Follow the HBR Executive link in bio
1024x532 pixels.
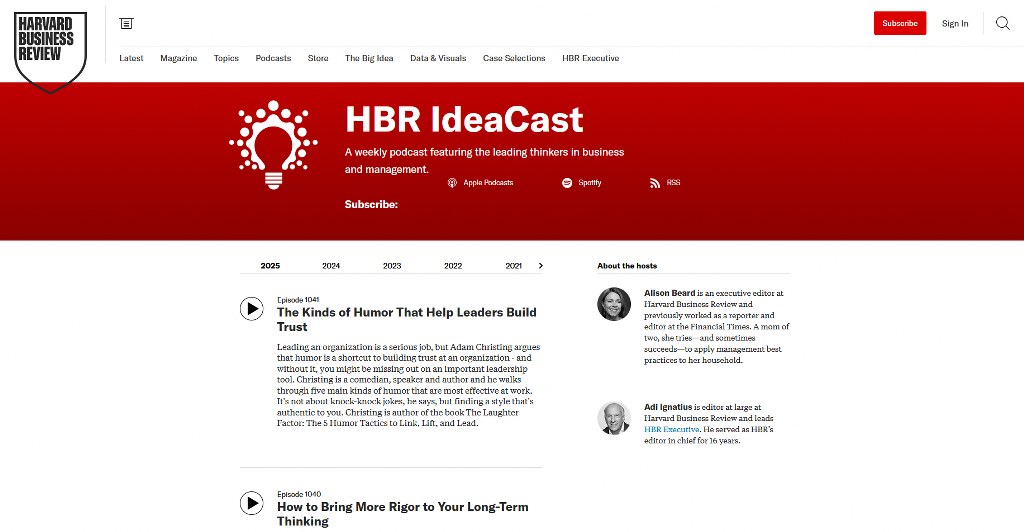point(671,430)
